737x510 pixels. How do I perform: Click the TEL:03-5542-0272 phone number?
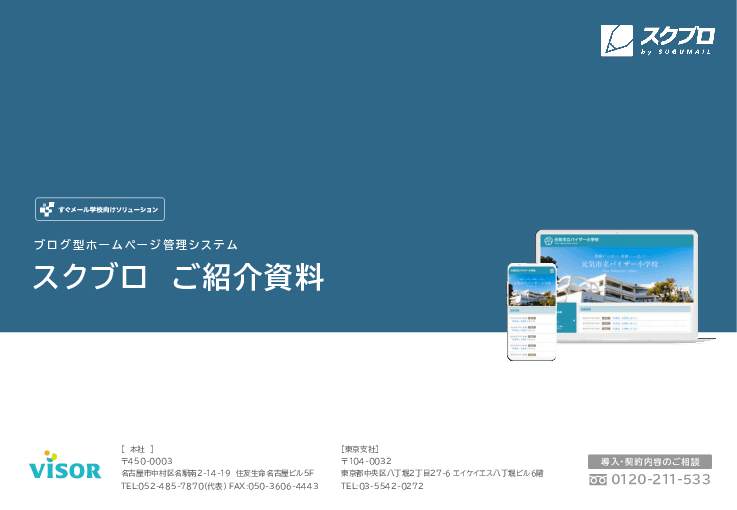(382, 486)
